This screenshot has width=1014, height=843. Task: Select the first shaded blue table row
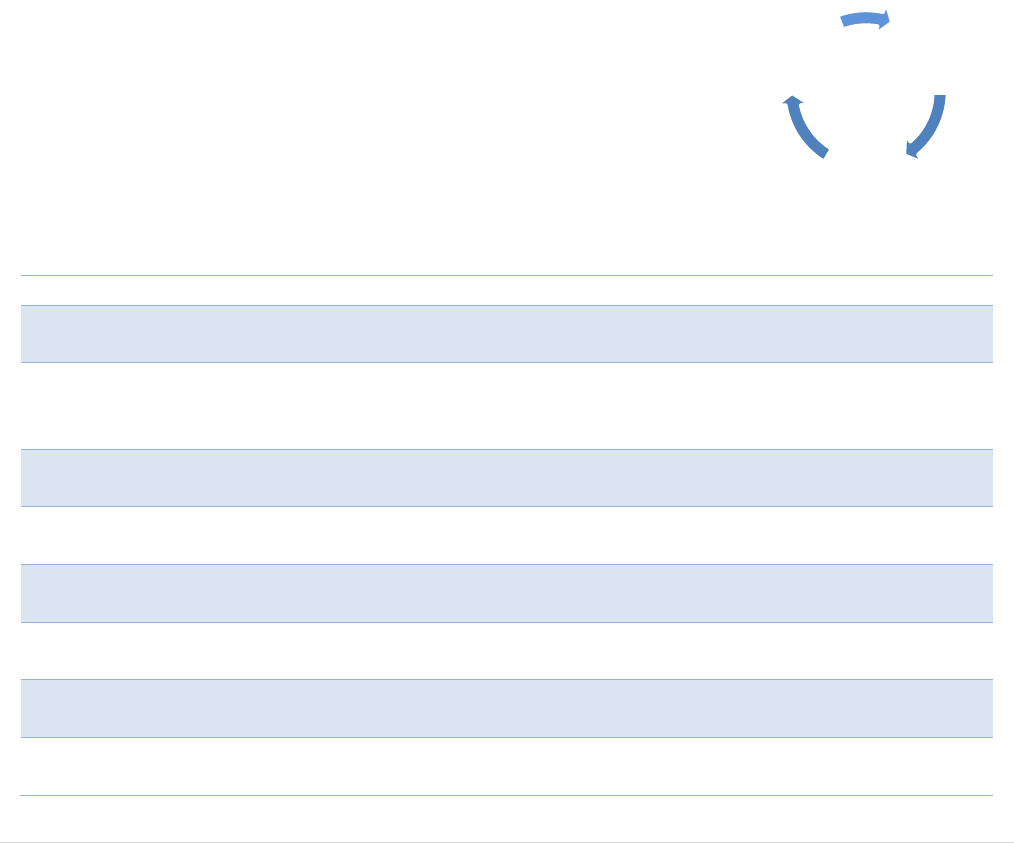(x=506, y=334)
